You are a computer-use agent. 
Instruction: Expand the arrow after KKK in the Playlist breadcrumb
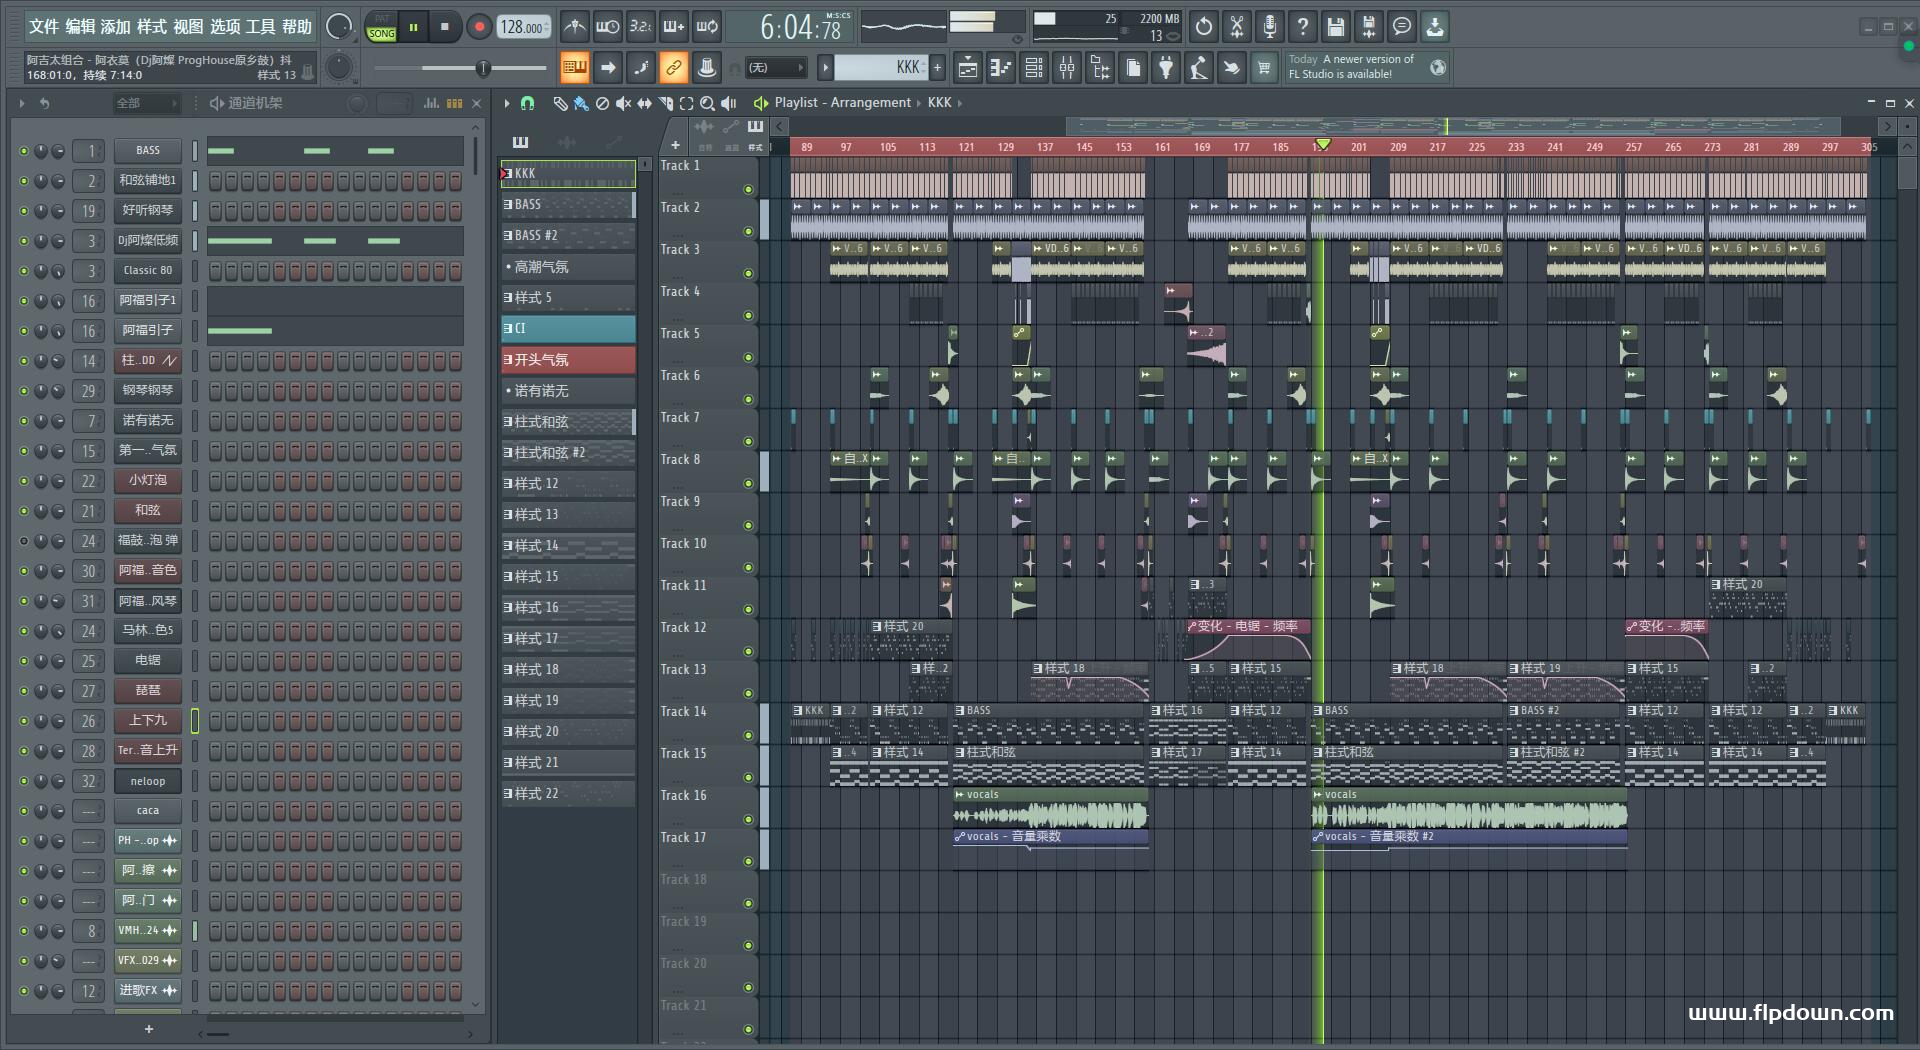point(960,103)
